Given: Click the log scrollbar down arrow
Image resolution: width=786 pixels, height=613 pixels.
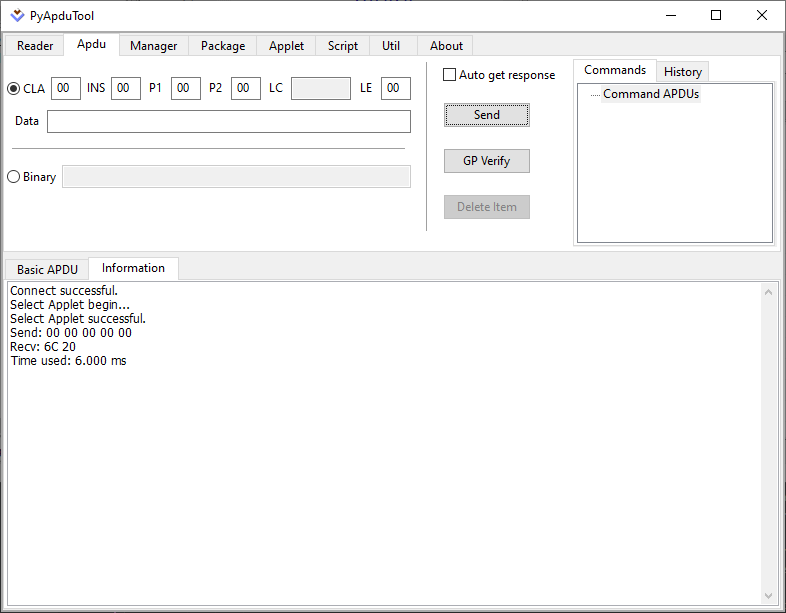Looking at the screenshot, I should click(769, 596).
